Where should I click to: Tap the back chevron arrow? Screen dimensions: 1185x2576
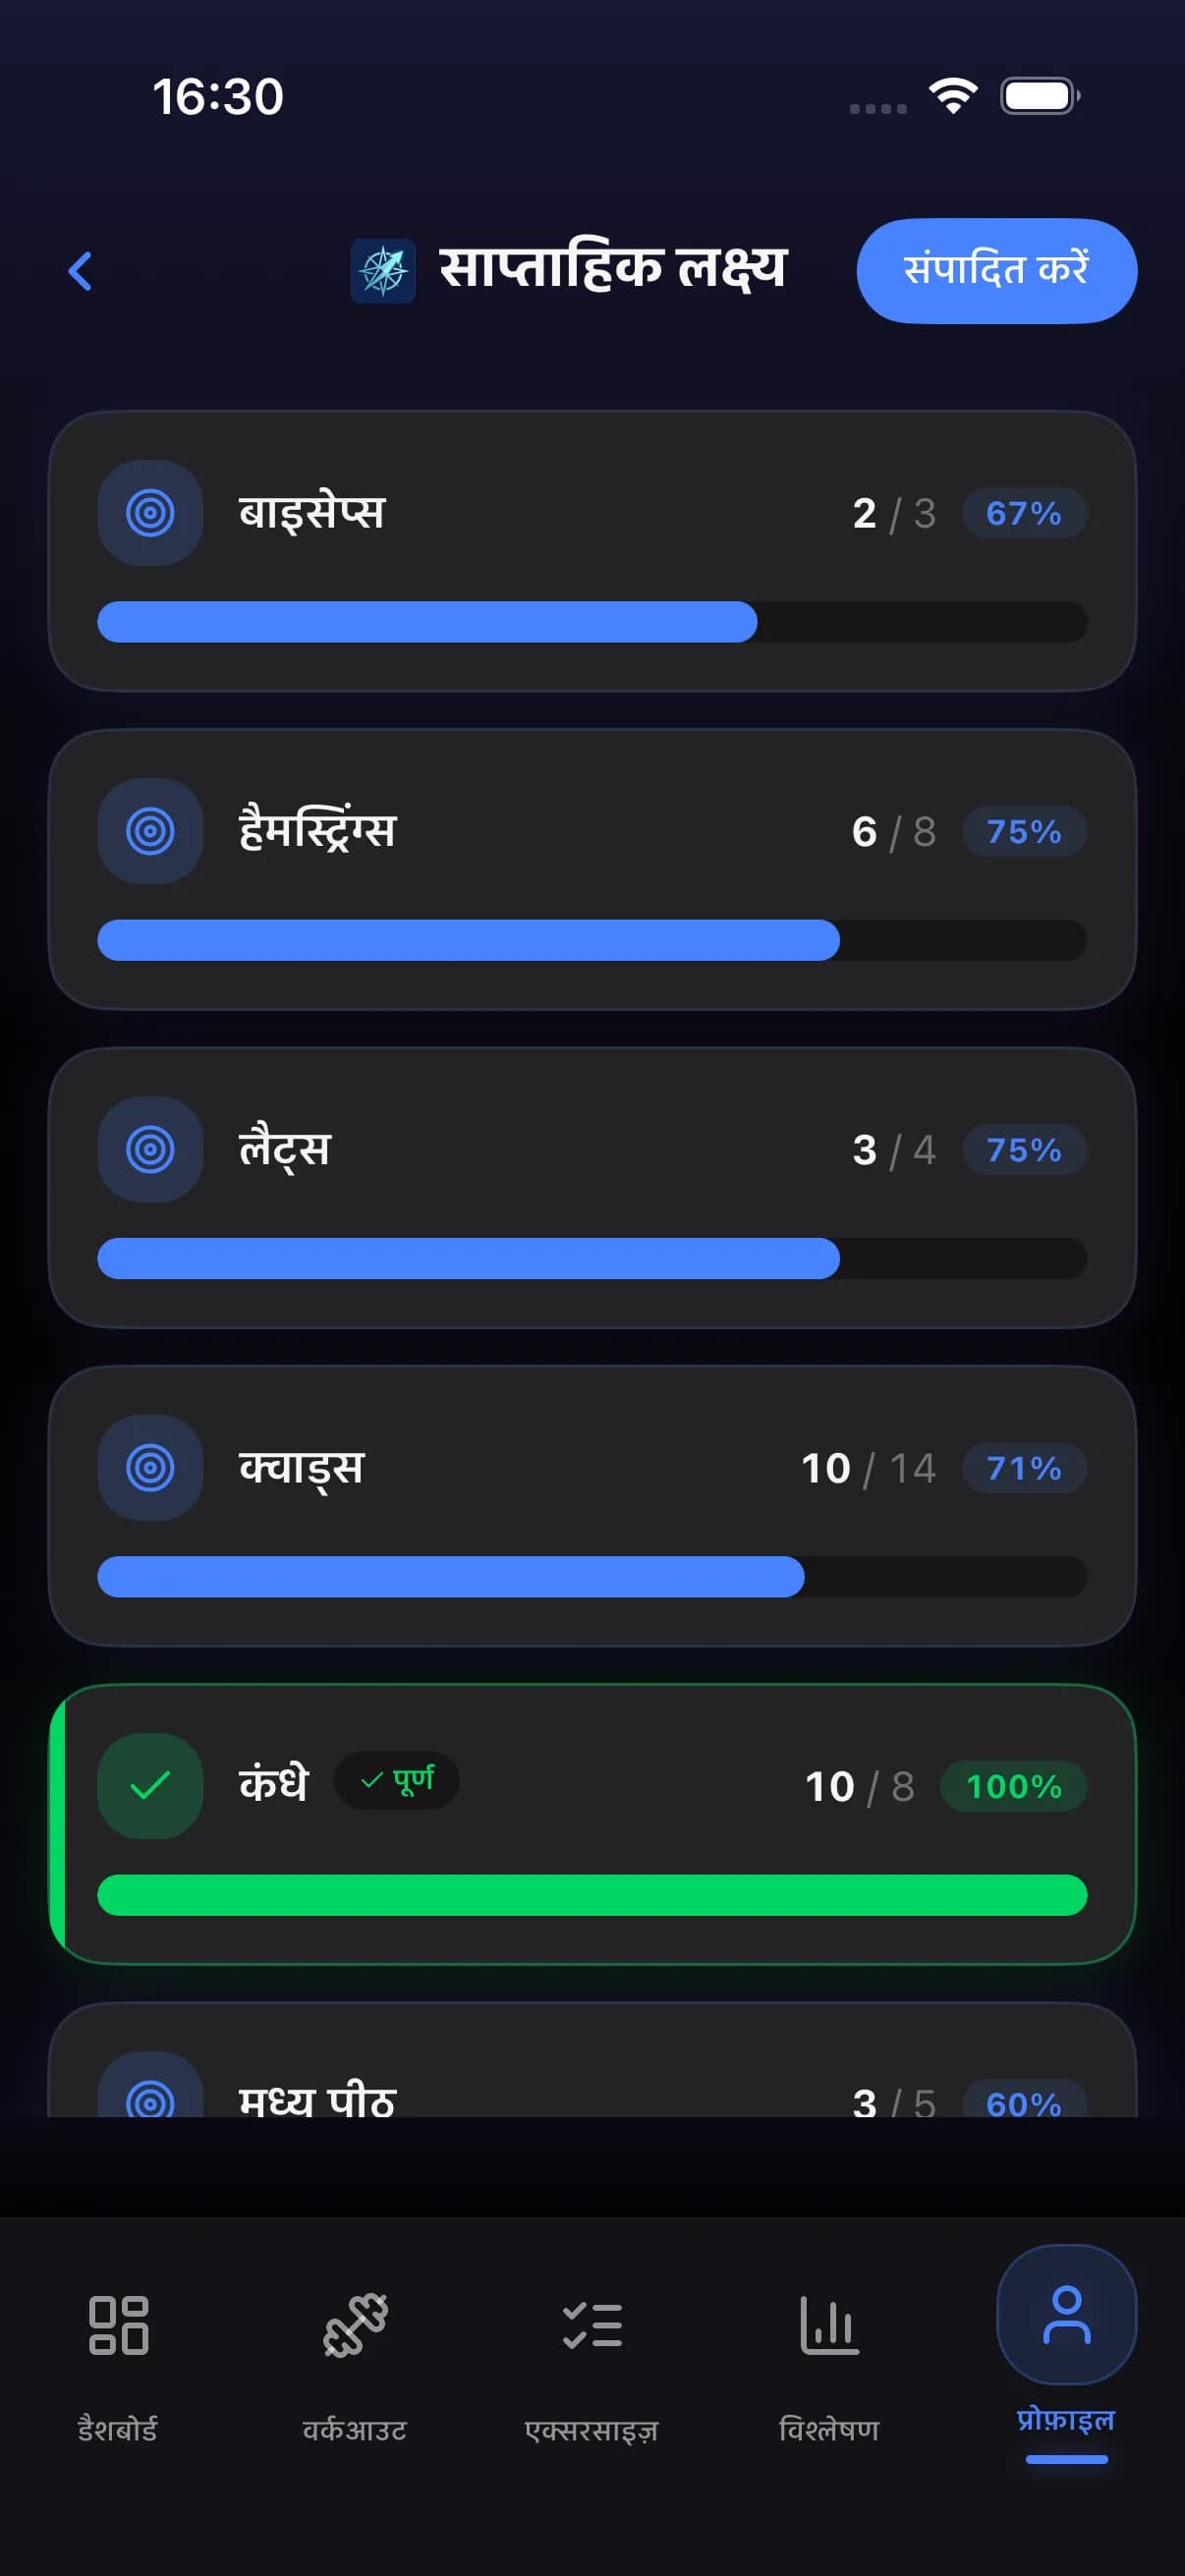coord(80,271)
